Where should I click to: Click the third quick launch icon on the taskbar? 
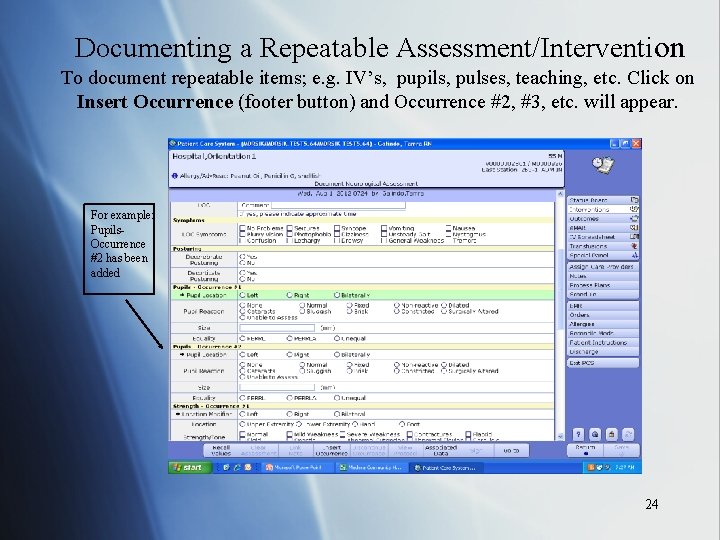click(x=248, y=467)
